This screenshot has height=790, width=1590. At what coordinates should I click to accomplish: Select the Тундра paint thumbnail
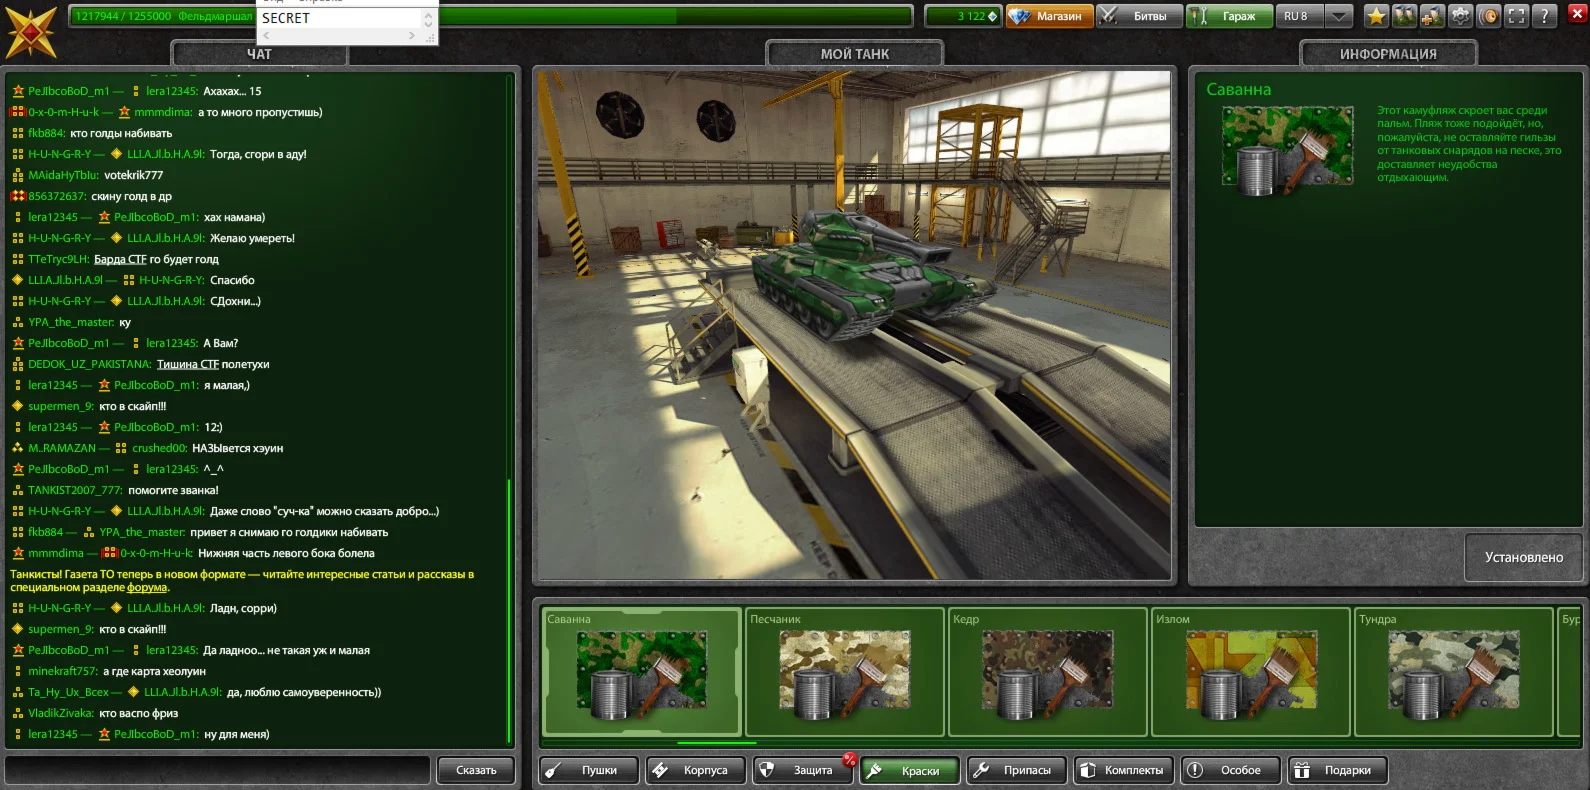tap(1454, 672)
